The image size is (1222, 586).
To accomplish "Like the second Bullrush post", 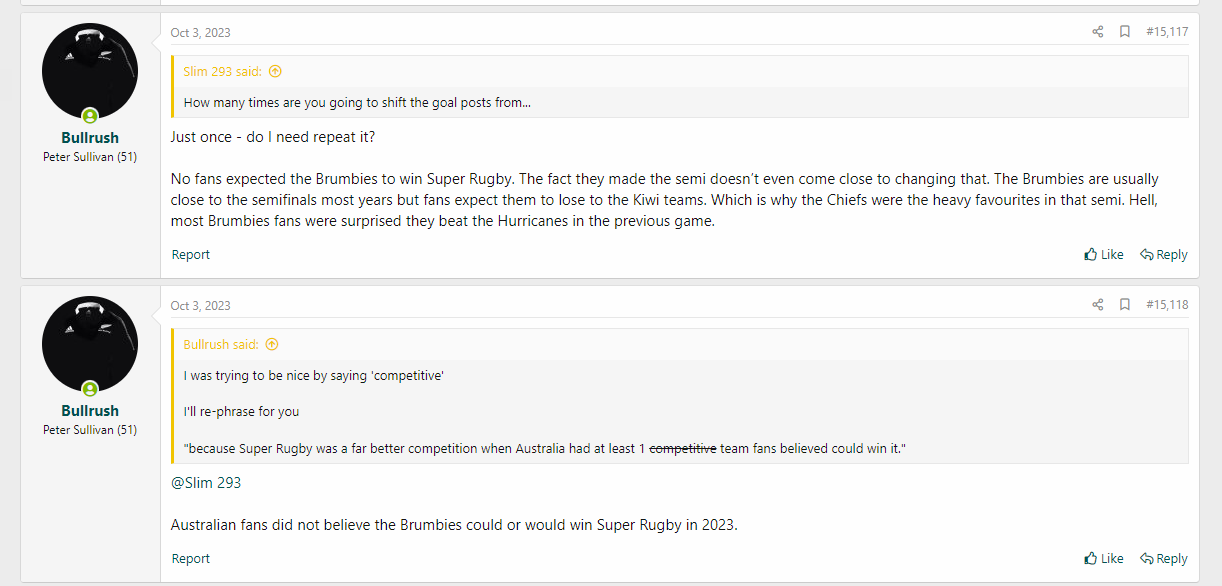I will point(1104,558).
